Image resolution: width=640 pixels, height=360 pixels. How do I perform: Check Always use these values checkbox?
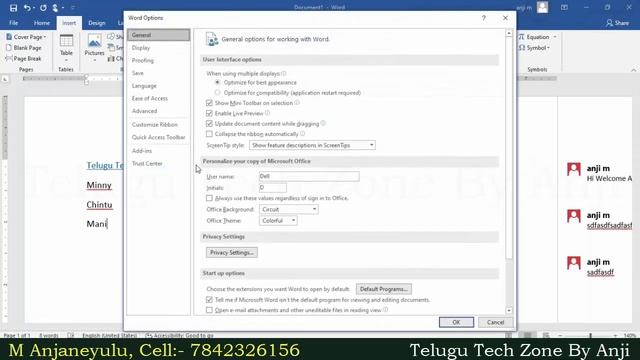click(209, 198)
